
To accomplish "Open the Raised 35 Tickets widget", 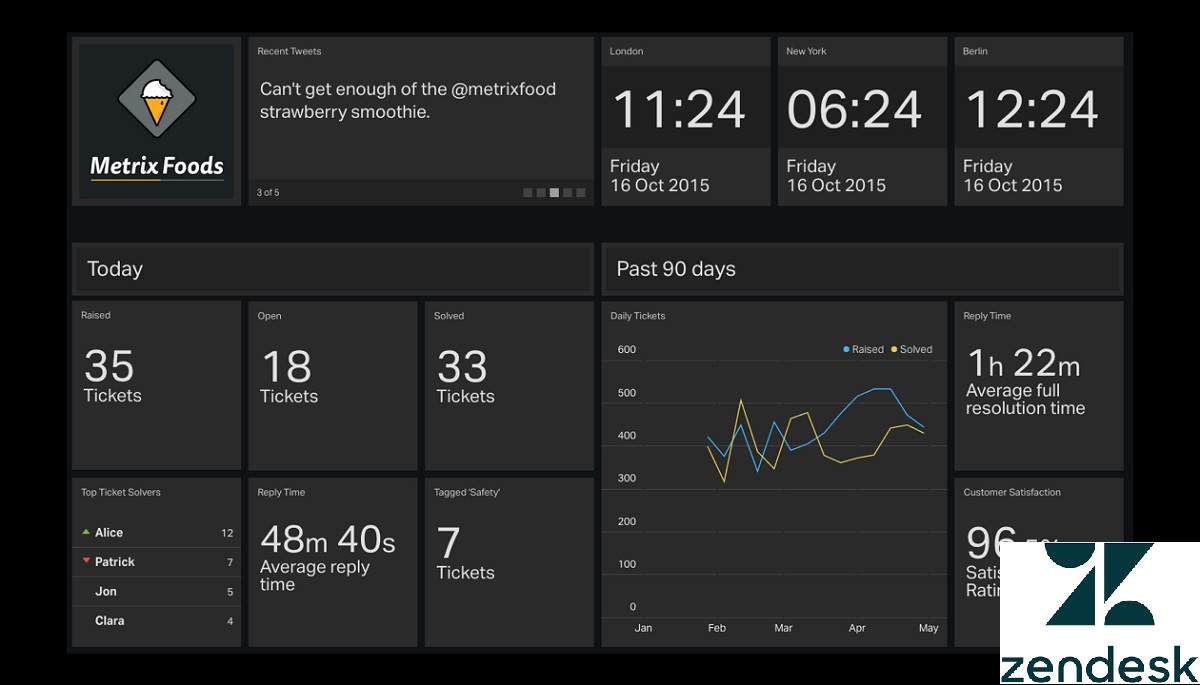I will pyautogui.click(x=157, y=385).
